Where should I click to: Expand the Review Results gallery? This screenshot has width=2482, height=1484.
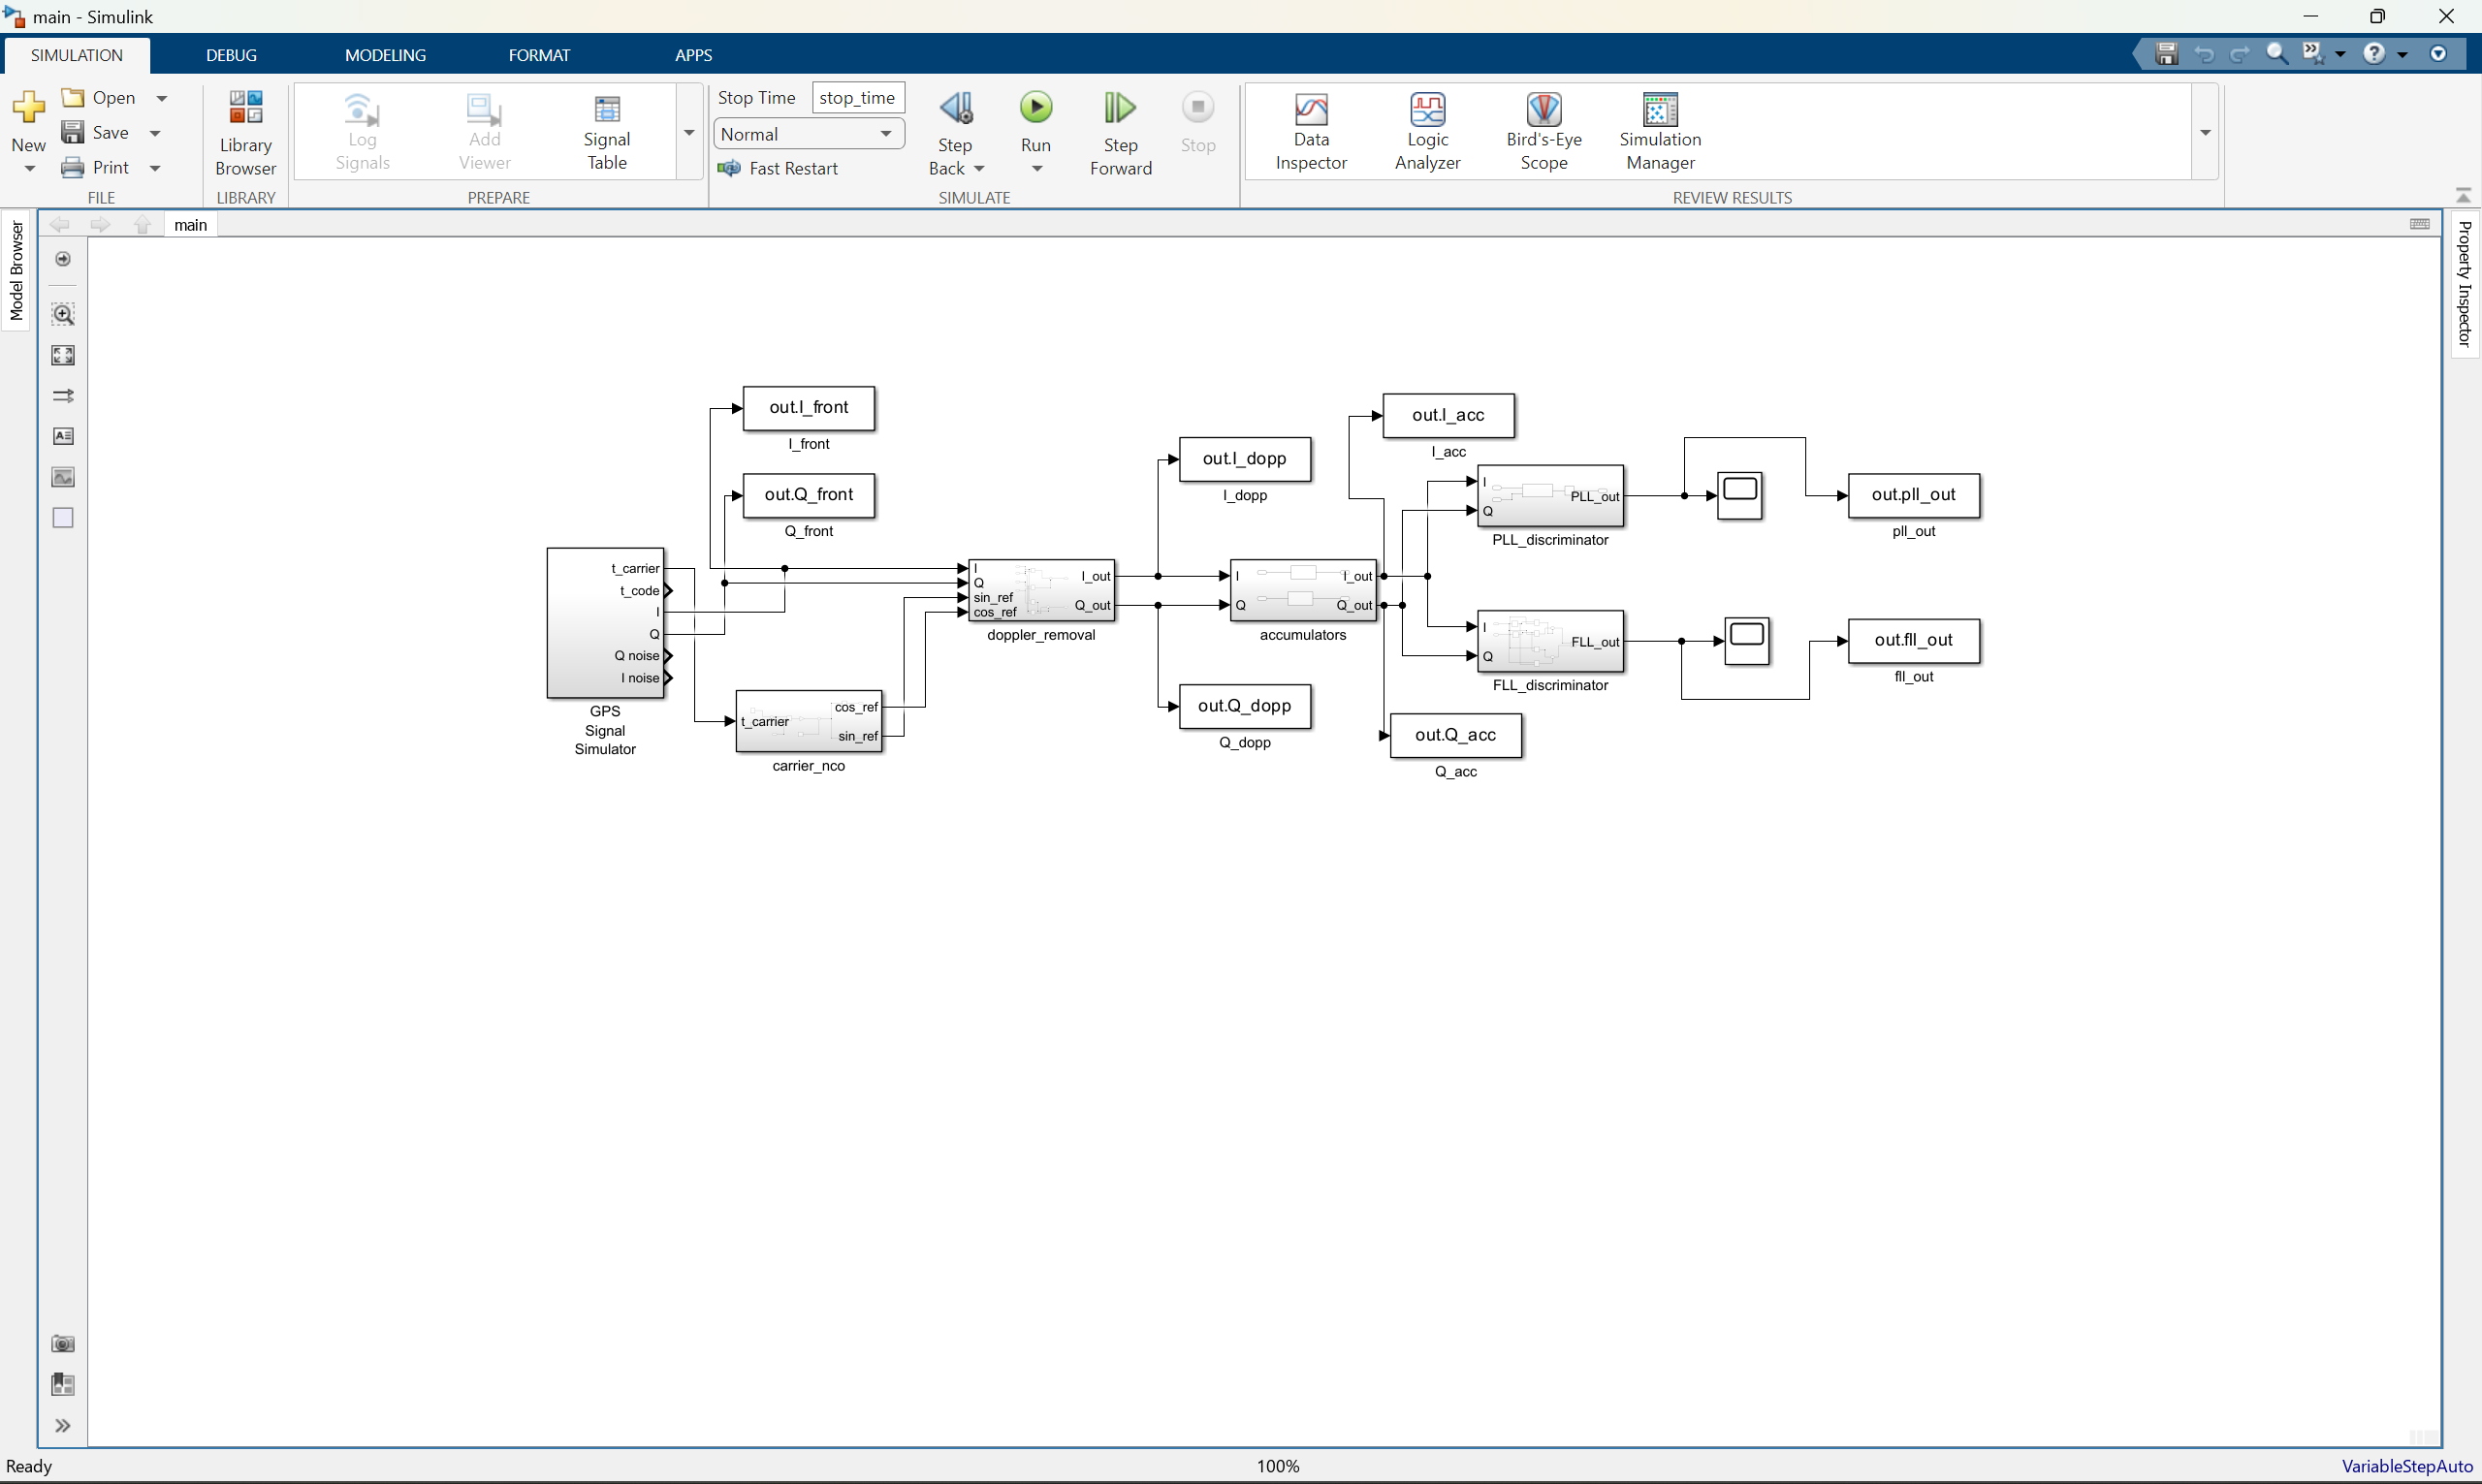pyautogui.click(x=2204, y=133)
